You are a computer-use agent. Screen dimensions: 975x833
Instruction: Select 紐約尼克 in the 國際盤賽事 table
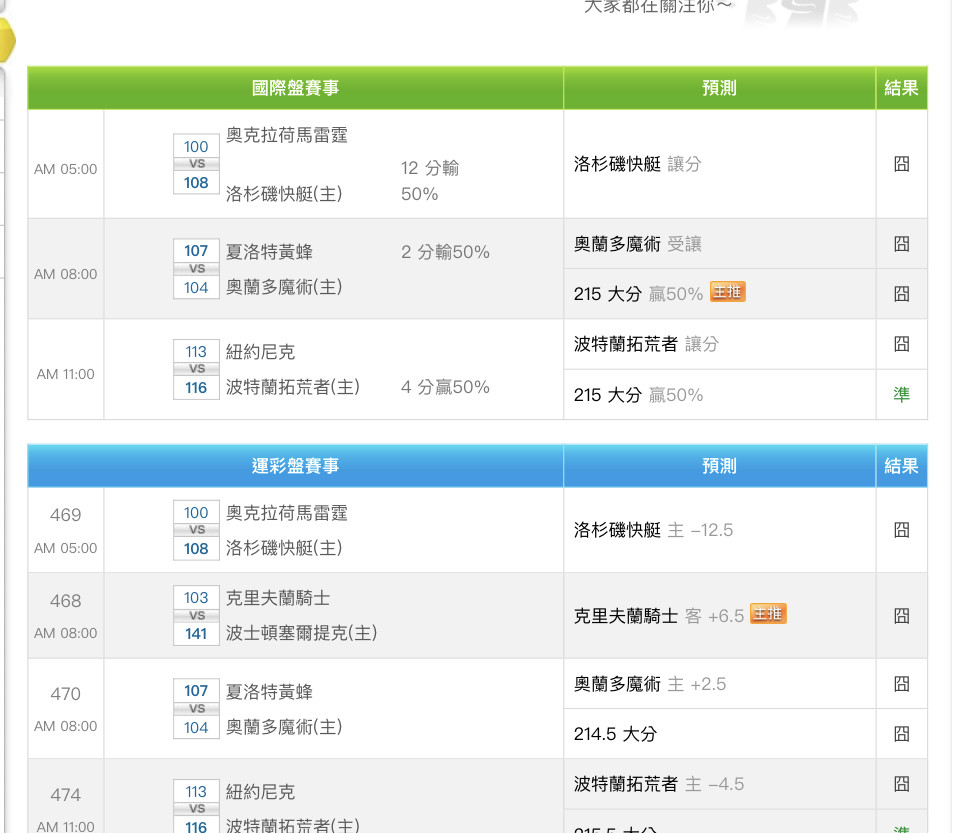coord(261,352)
